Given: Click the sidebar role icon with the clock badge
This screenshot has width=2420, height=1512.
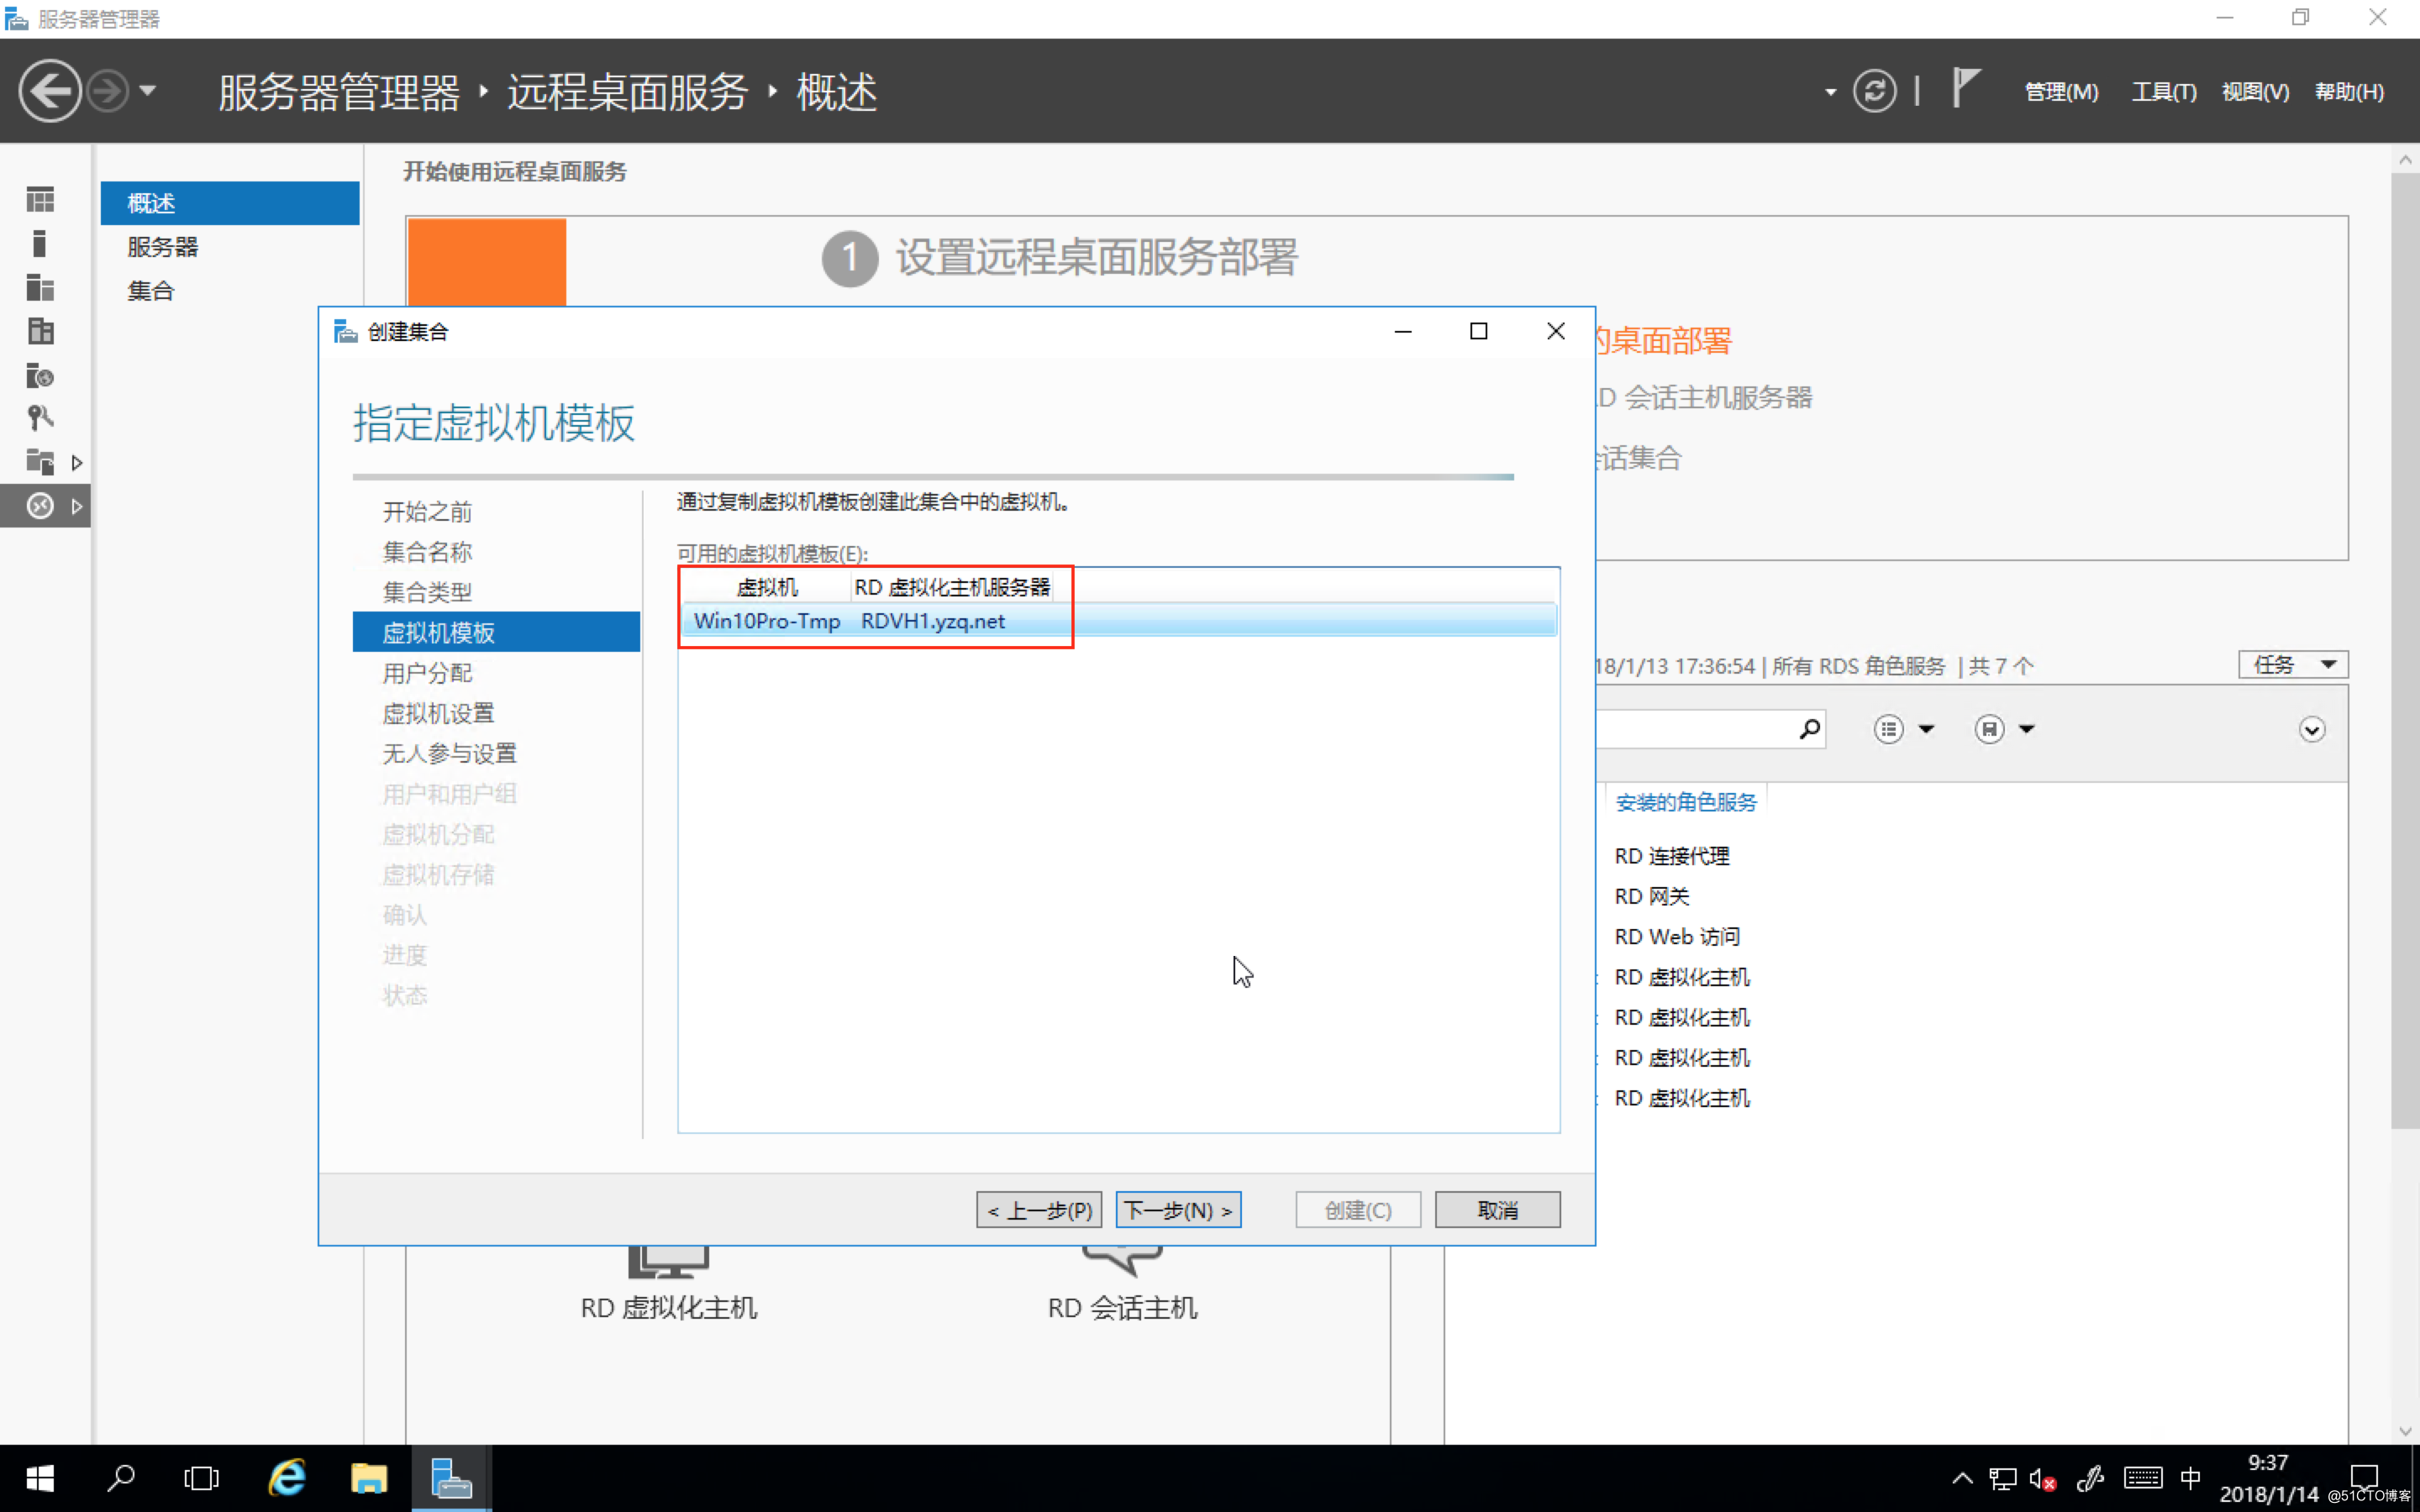Looking at the screenshot, I should pyautogui.click(x=40, y=375).
